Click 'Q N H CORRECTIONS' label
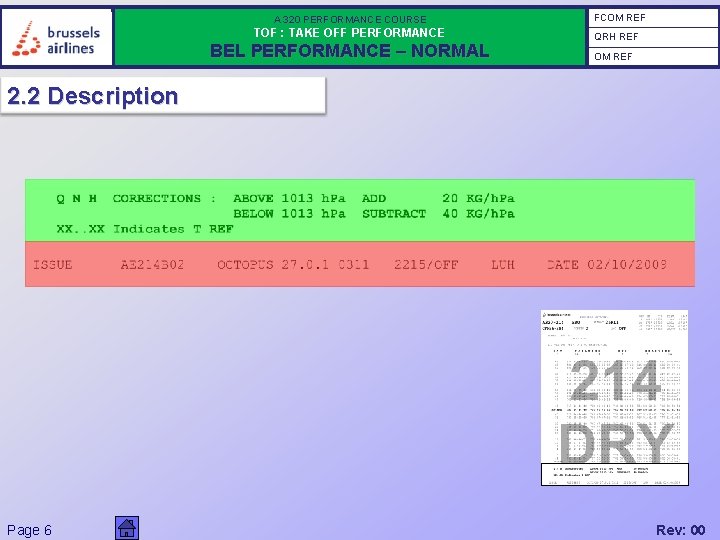The image size is (720, 540). (x=129, y=198)
